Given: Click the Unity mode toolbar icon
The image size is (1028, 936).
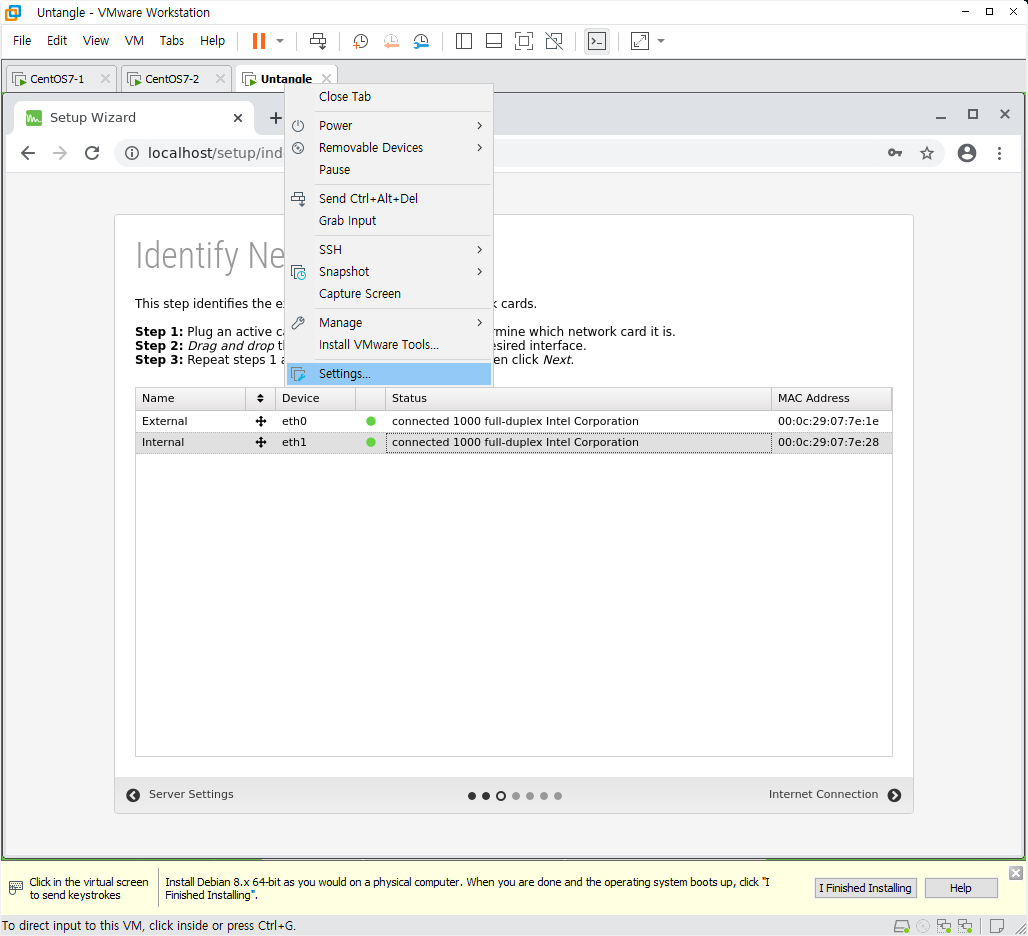Looking at the screenshot, I should [x=554, y=41].
